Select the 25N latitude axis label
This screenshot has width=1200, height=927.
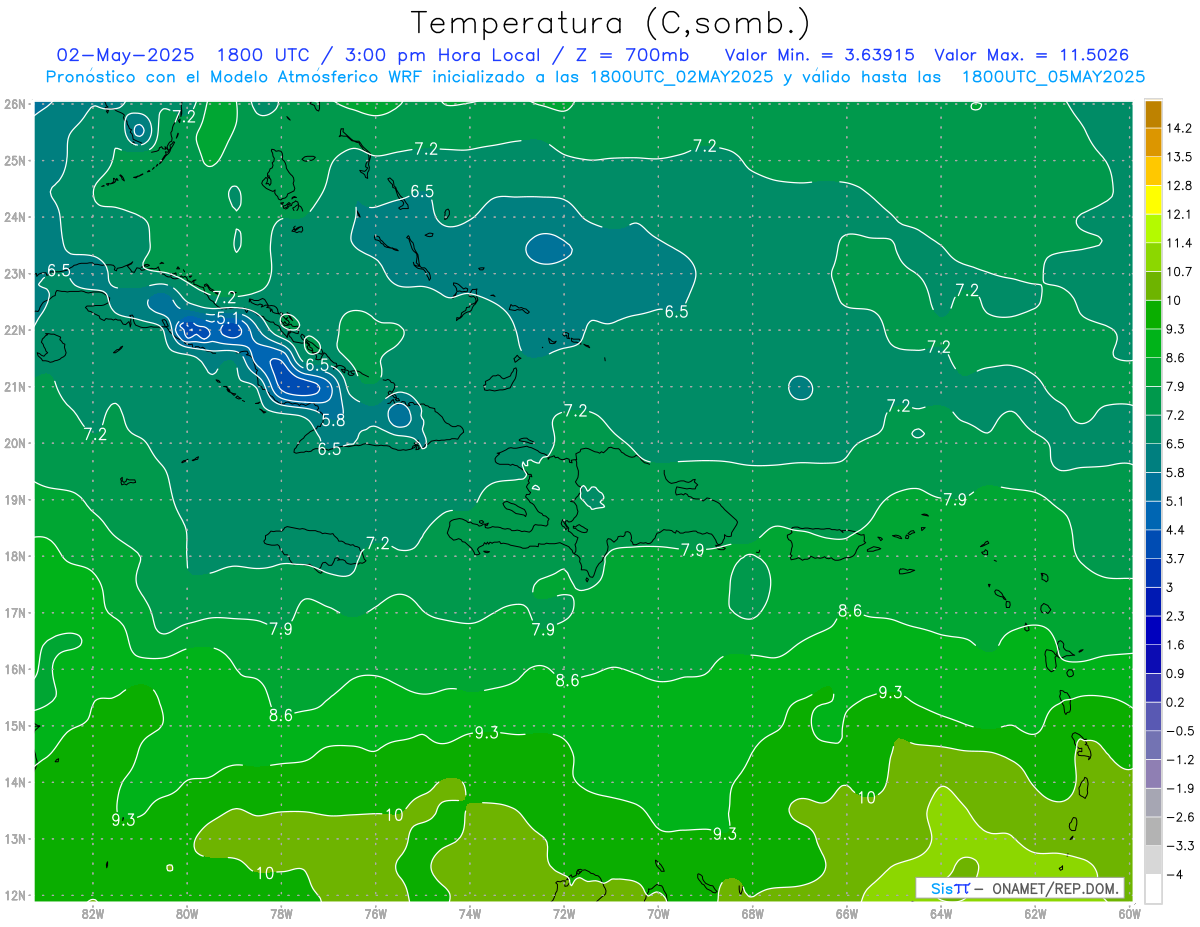15,160
